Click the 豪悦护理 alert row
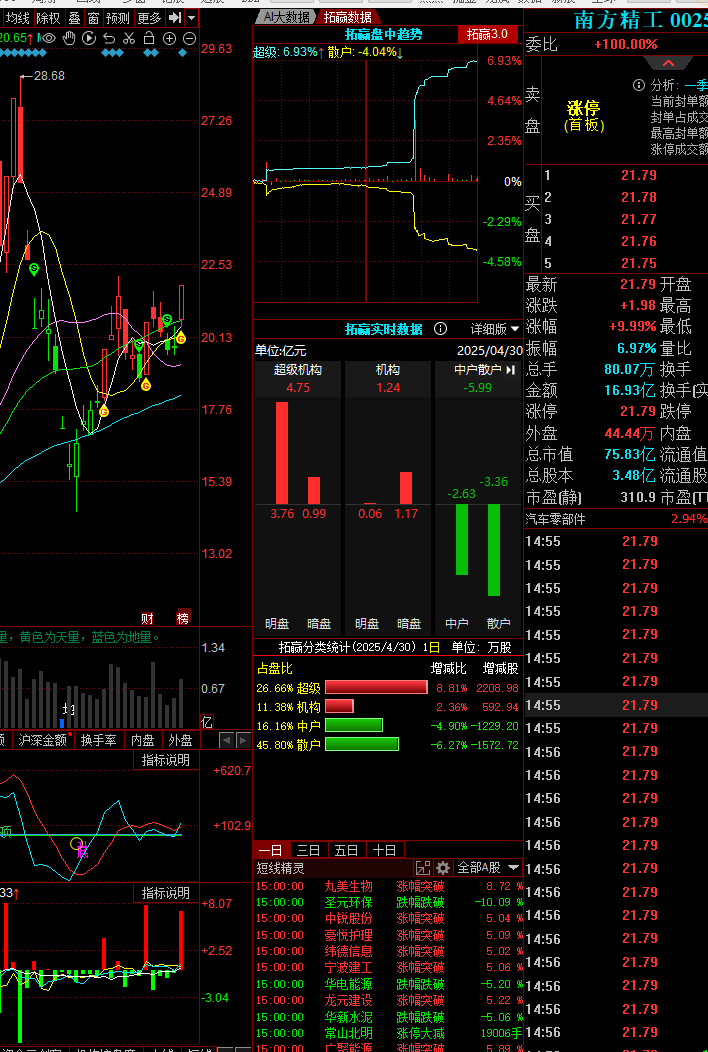The image size is (708, 1052). pyautogui.click(x=388, y=935)
